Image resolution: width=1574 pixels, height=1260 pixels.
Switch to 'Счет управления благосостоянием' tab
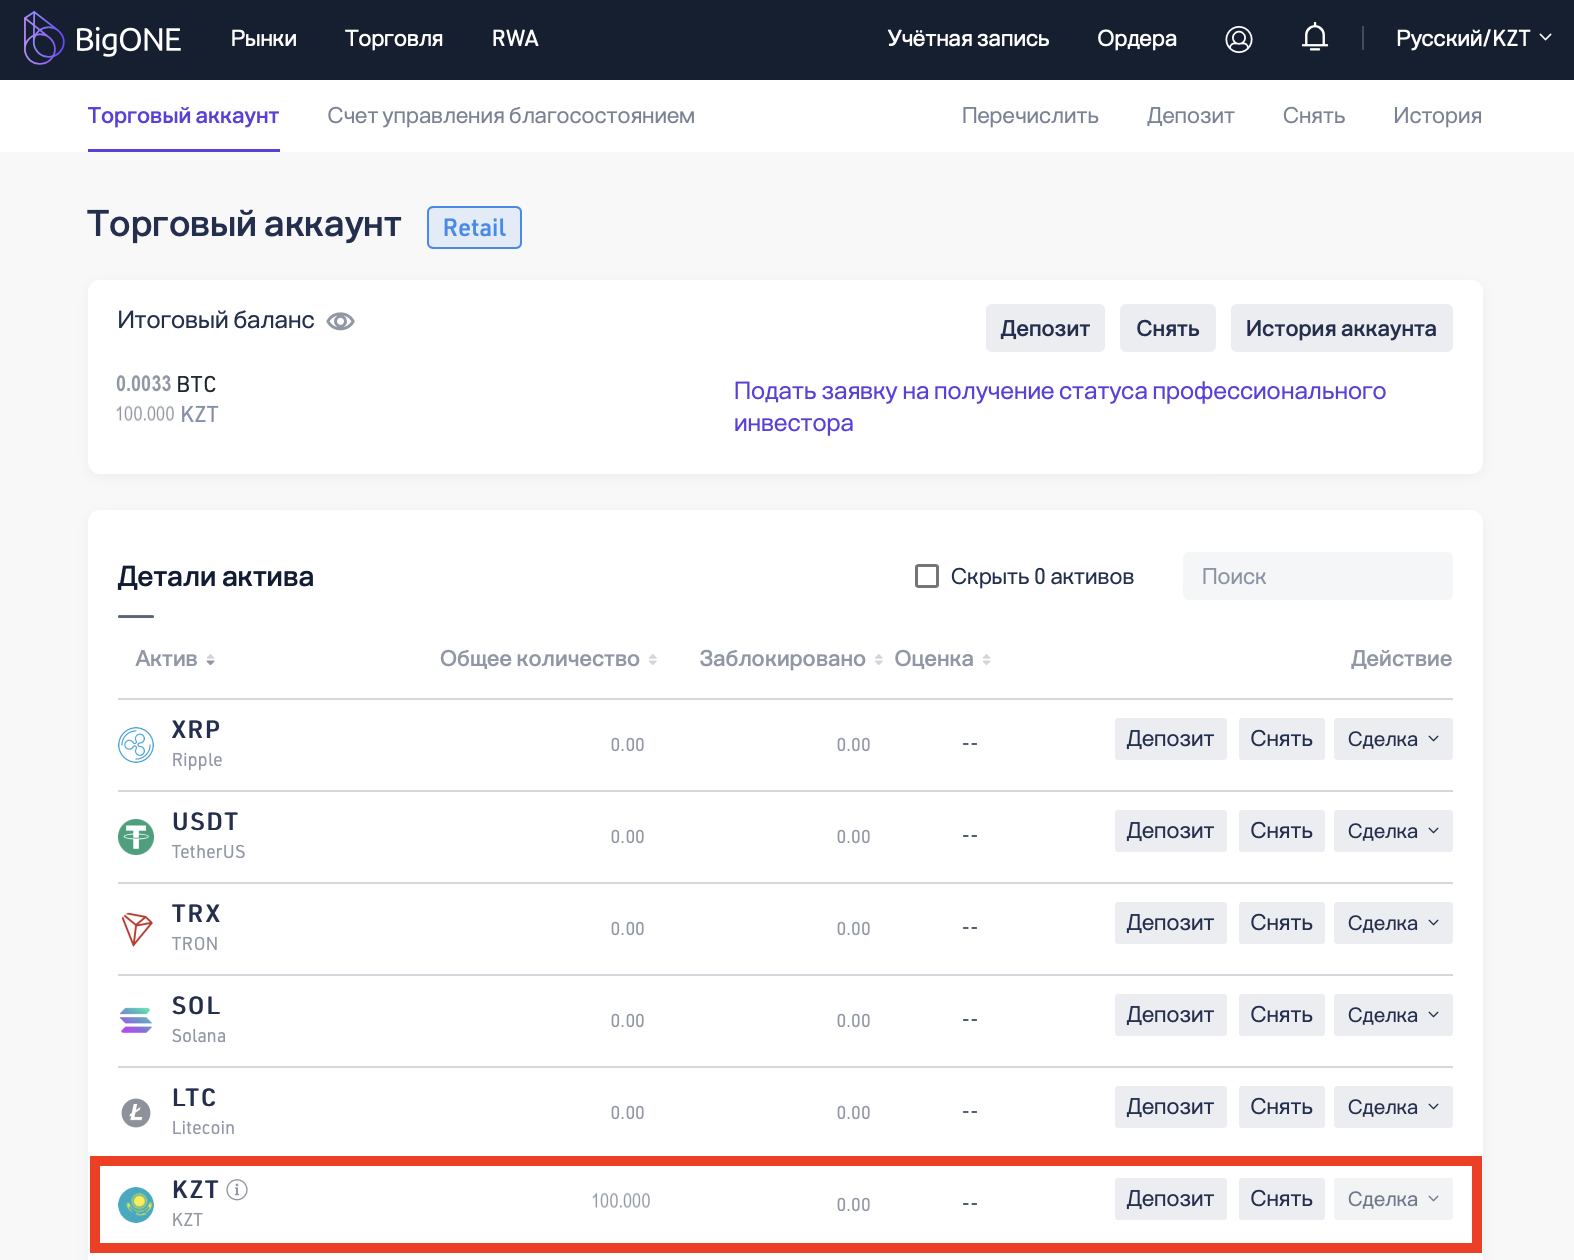click(x=511, y=116)
